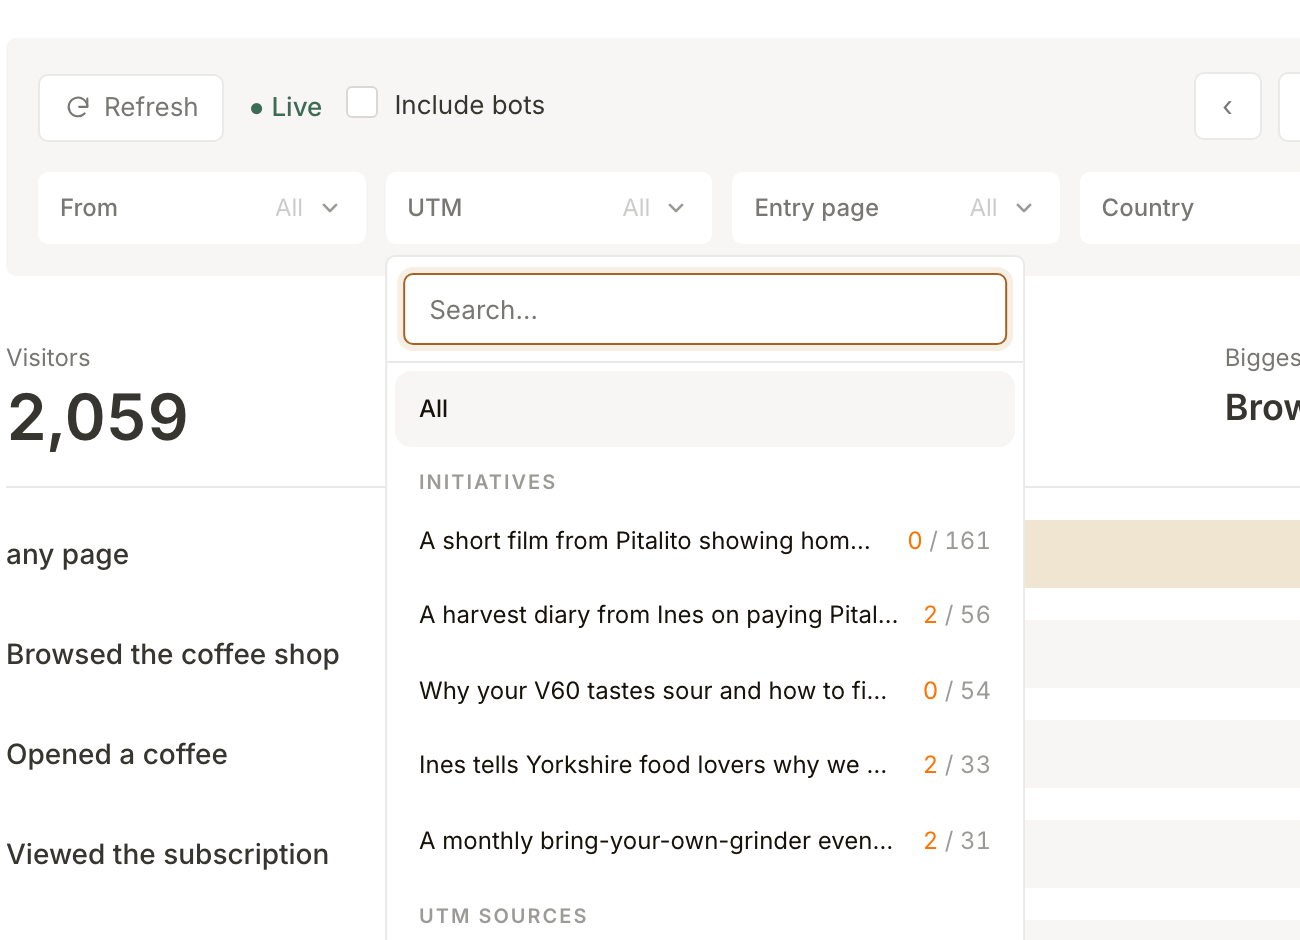This screenshot has height=940, width=1300.
Task: Choose harvest diary from Ines initiative
Action: point(705,615)
